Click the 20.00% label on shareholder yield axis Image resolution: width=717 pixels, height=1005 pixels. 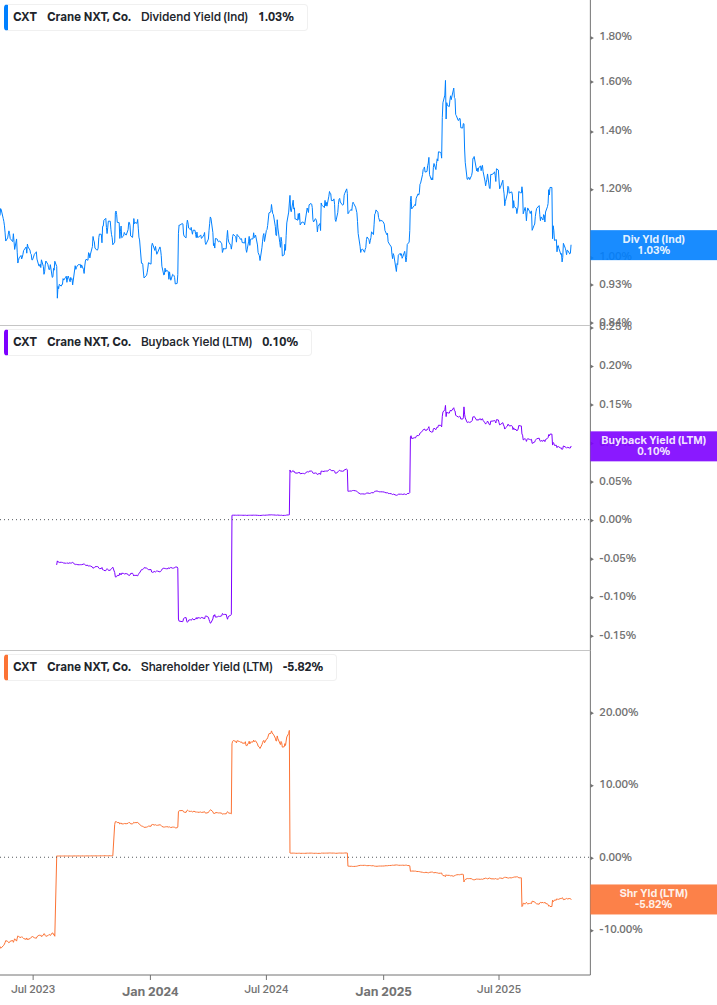[617, 713]
